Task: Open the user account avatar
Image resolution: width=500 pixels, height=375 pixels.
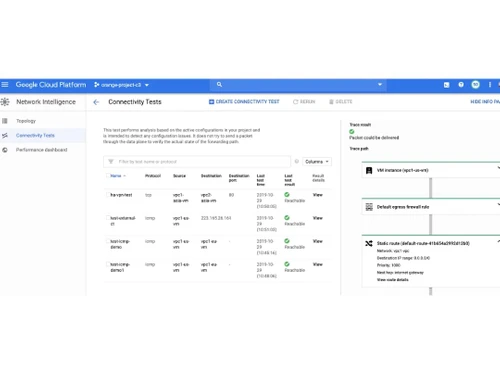Action: 476,85
